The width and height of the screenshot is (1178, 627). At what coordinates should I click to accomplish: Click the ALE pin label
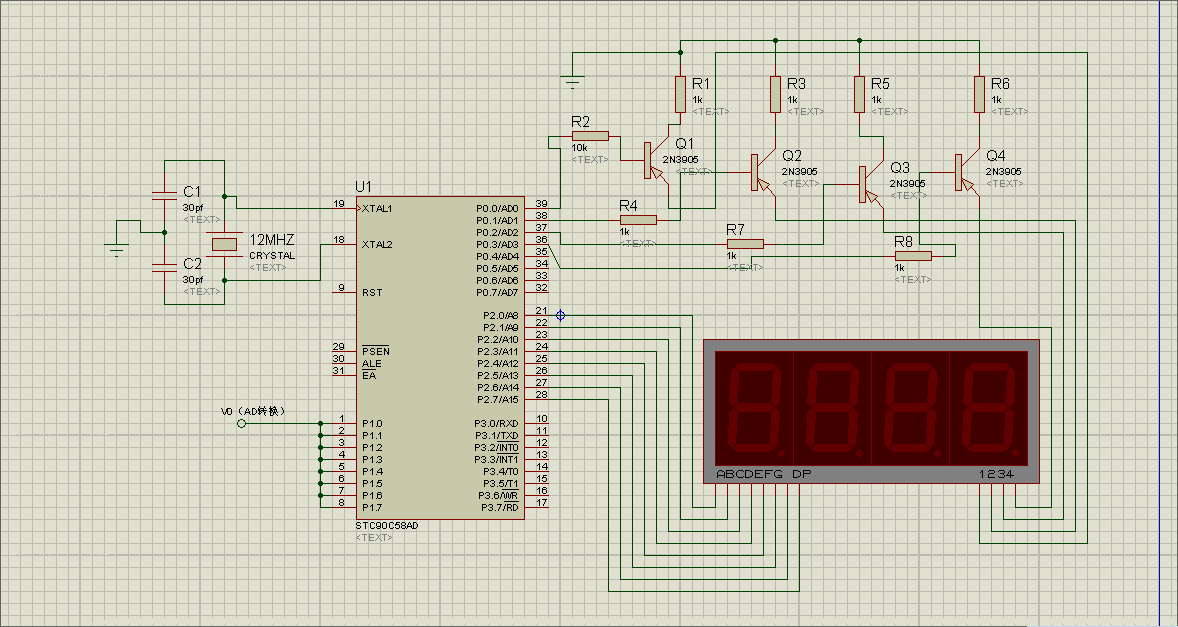(x=371, y=363)
